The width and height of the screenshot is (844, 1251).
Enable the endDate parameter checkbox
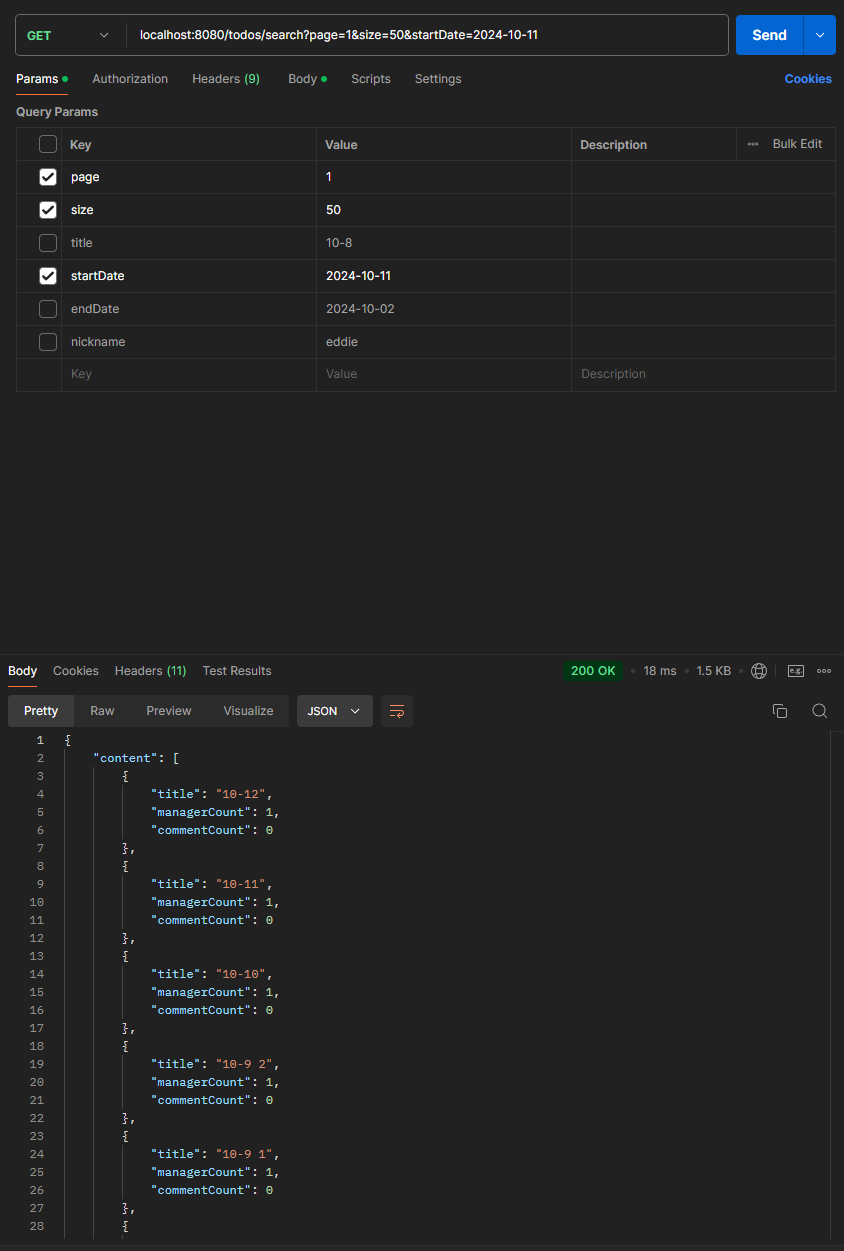[48, 309]
